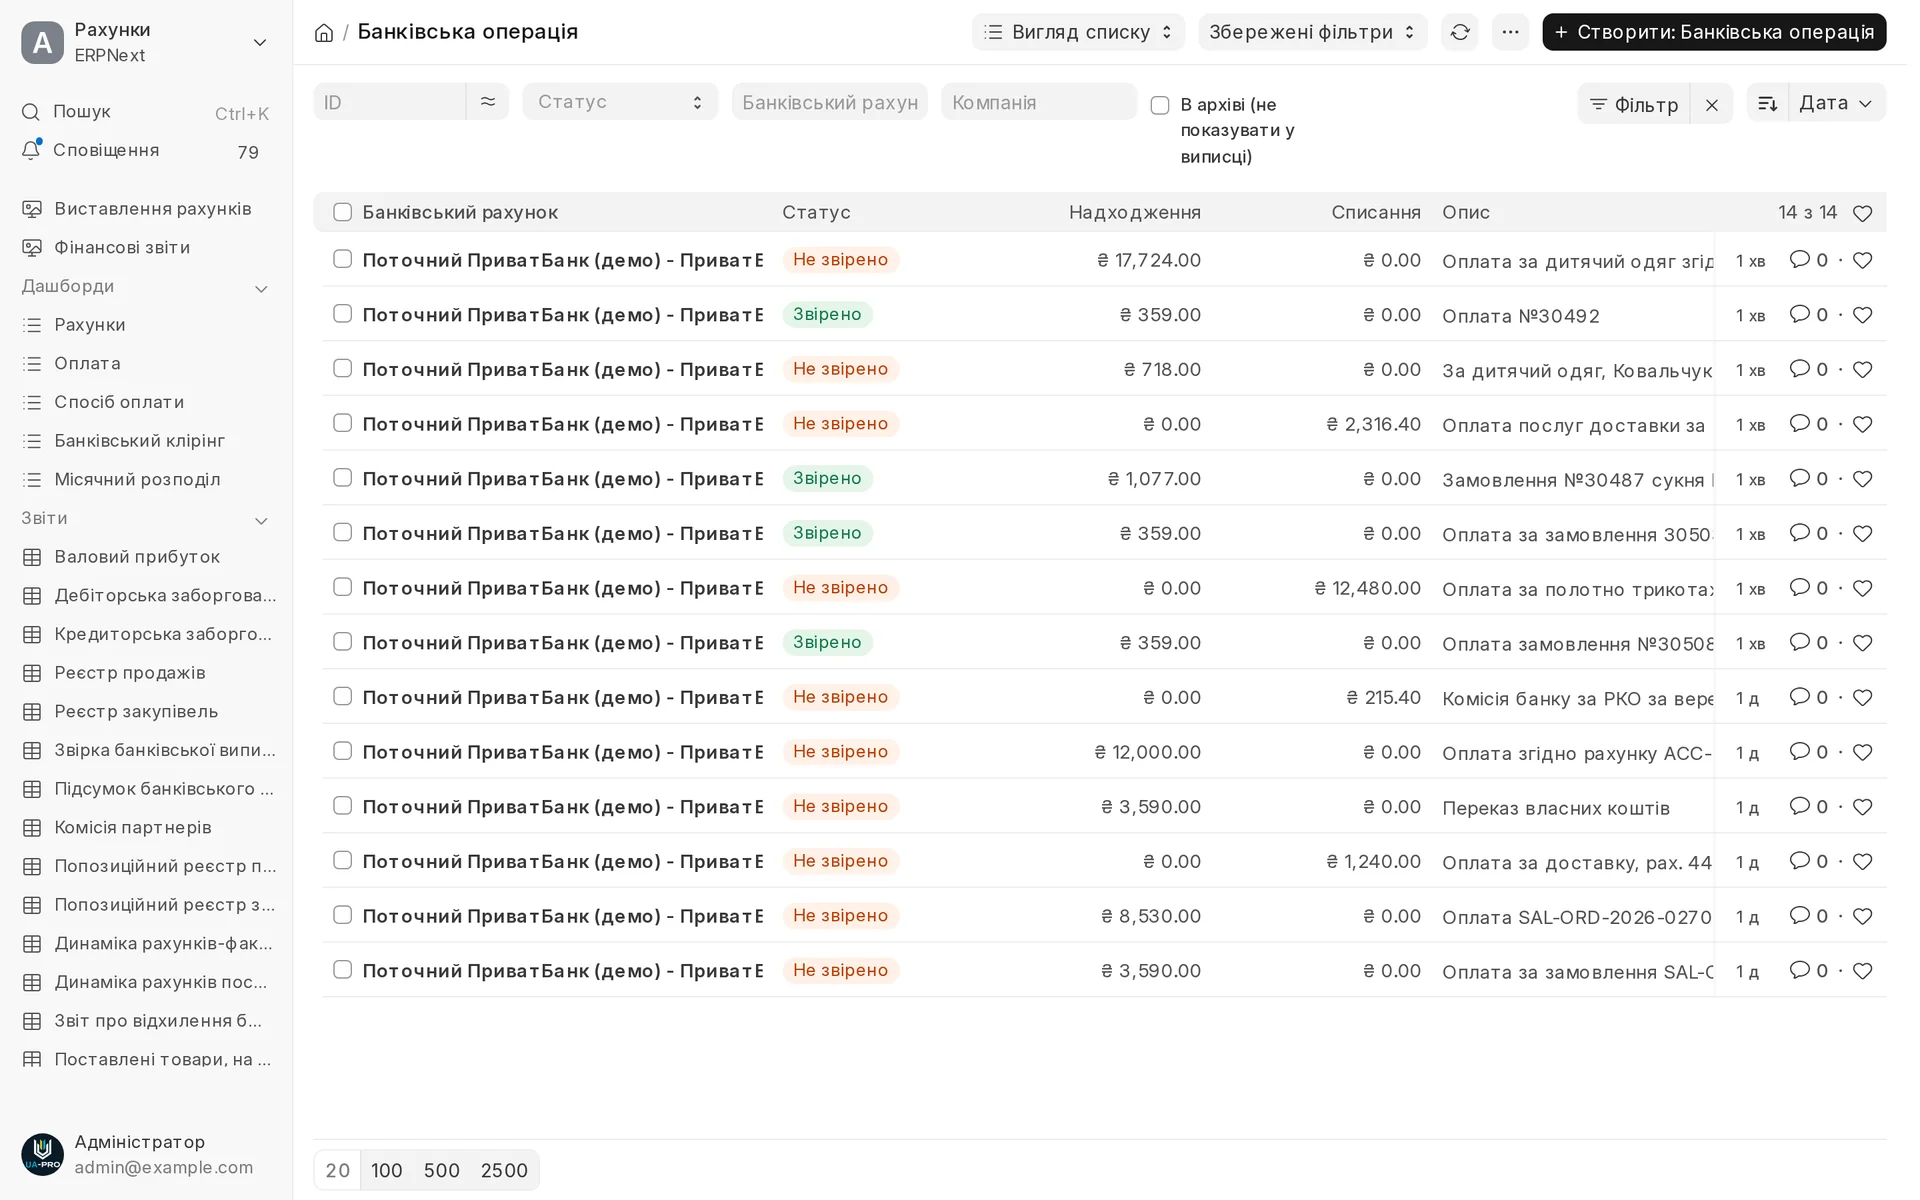Open the Вигляд списку view switcher
1920x1200 pixels.
pos(1078,32)
